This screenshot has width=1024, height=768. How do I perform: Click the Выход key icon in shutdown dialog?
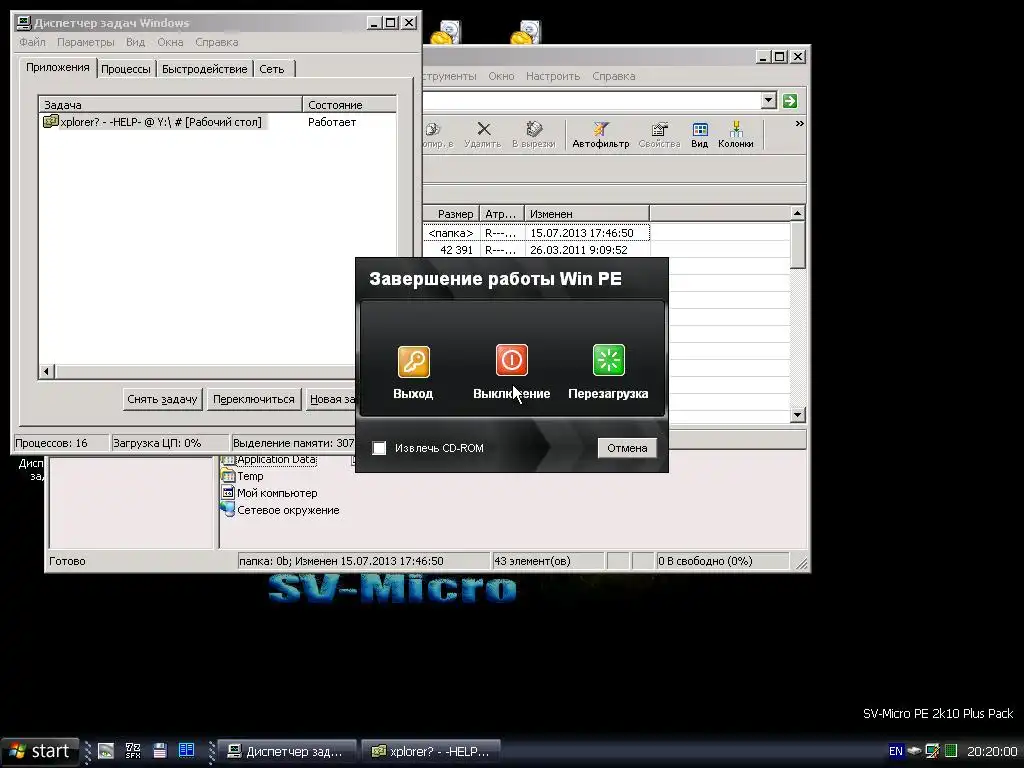413,361
